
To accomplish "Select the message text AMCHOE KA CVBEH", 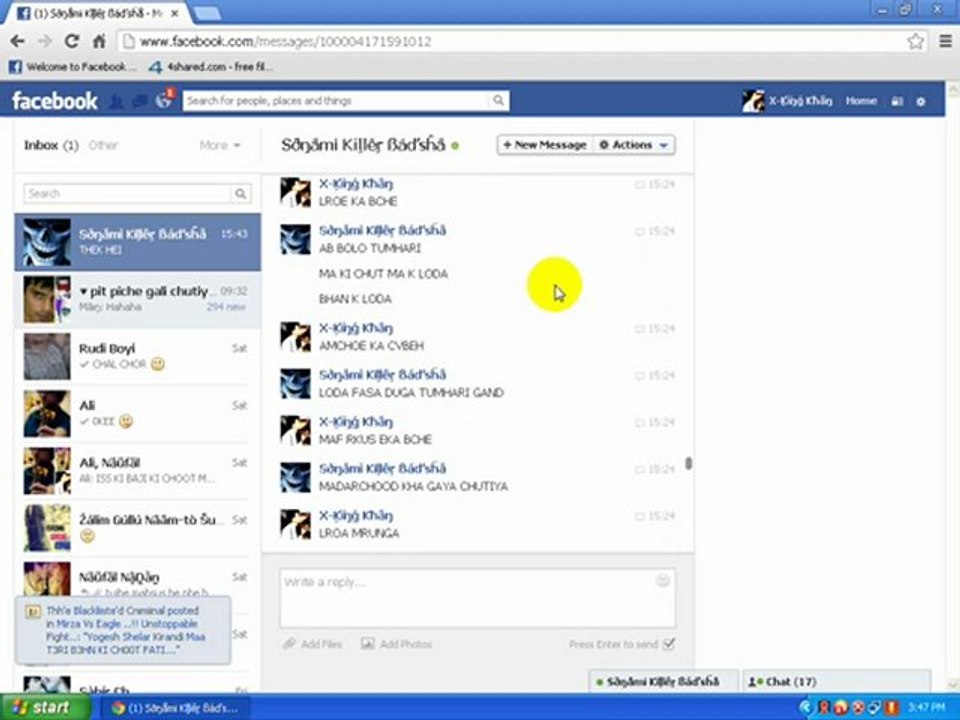I will [x=371, y=346].
